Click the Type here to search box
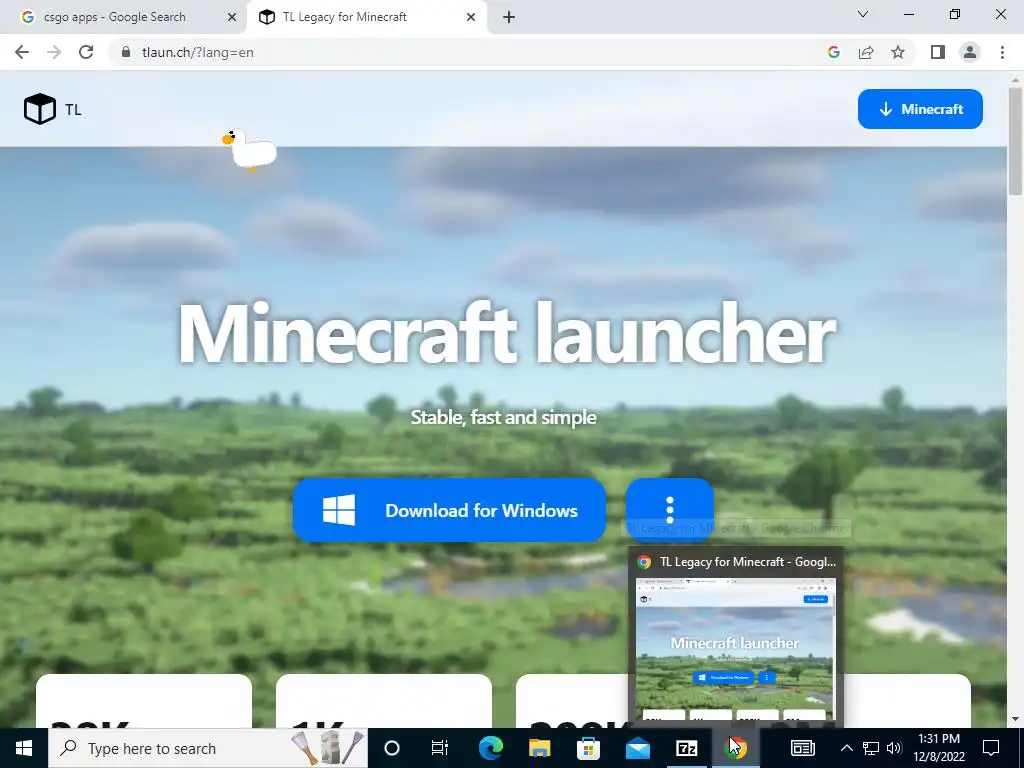This screenshot has height=768, width=1024. pos(208,748)
